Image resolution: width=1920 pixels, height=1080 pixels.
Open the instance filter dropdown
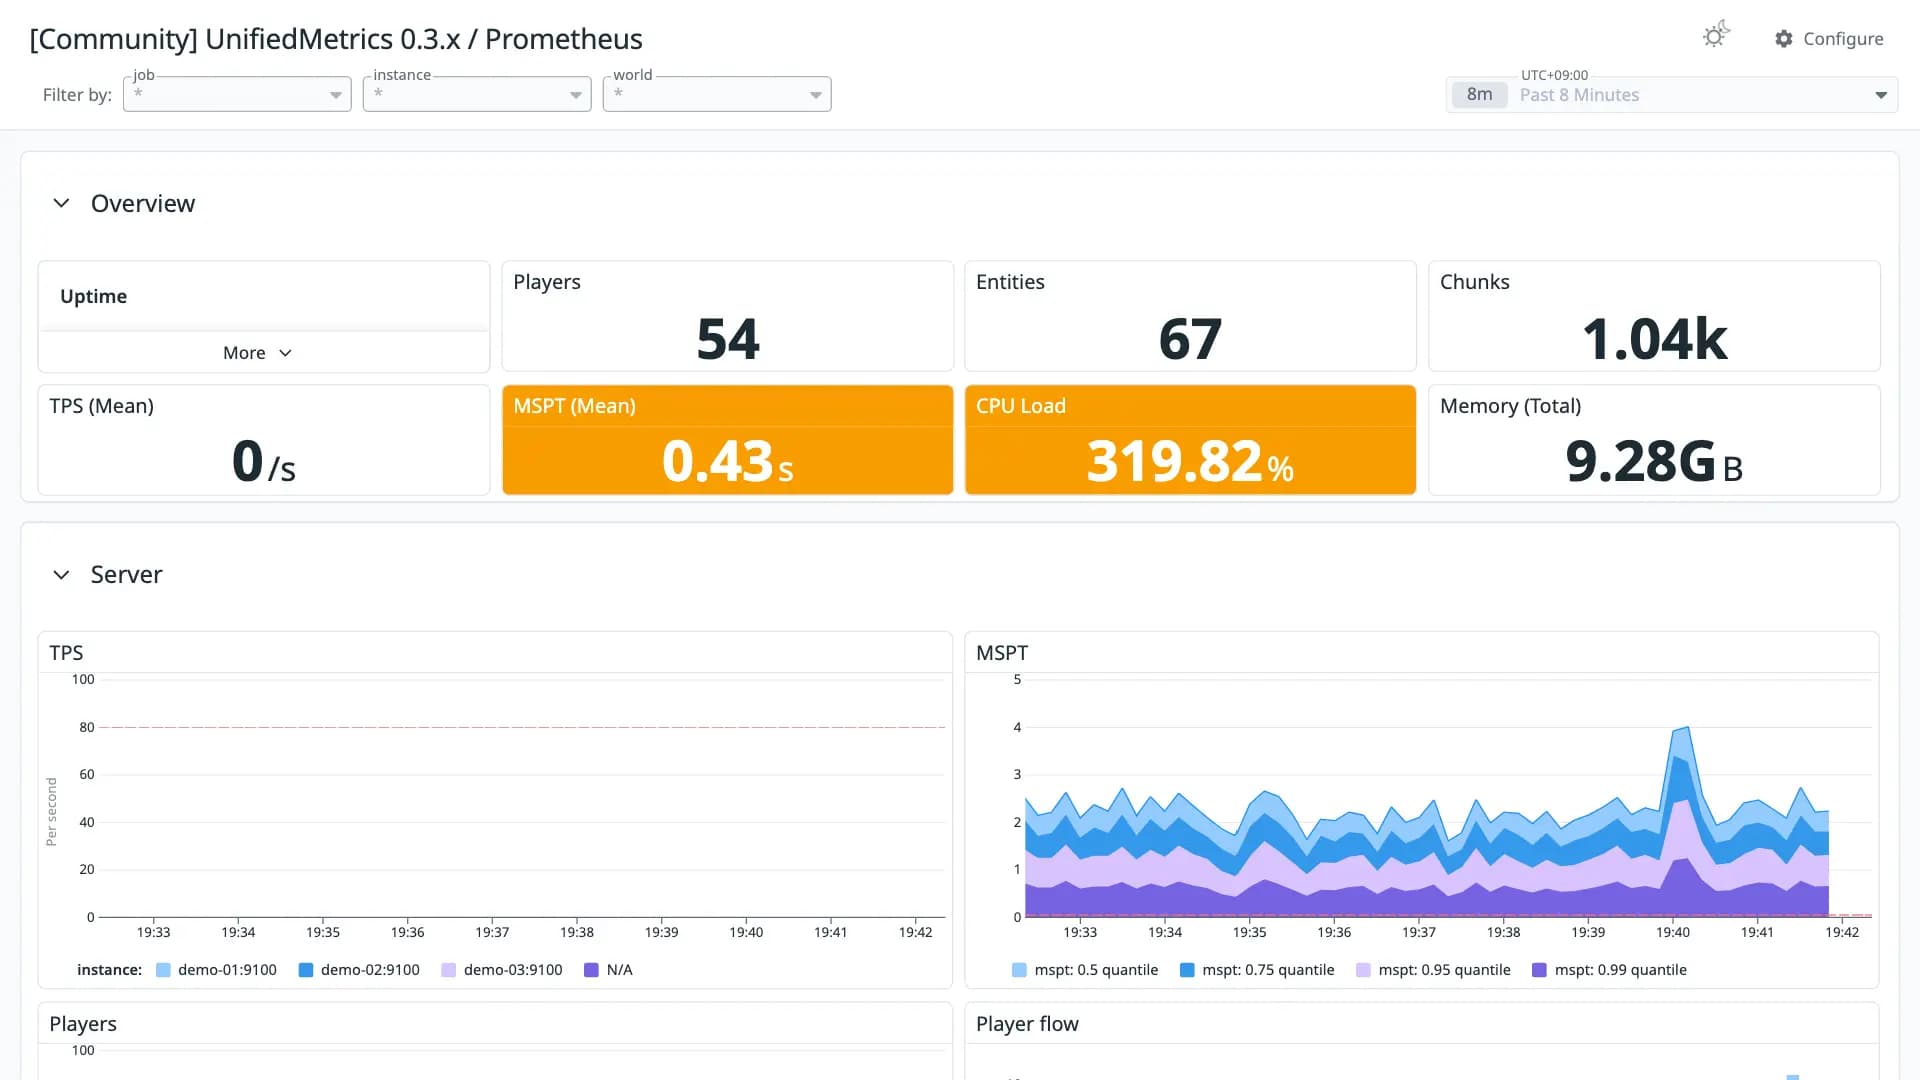[477, 94]
